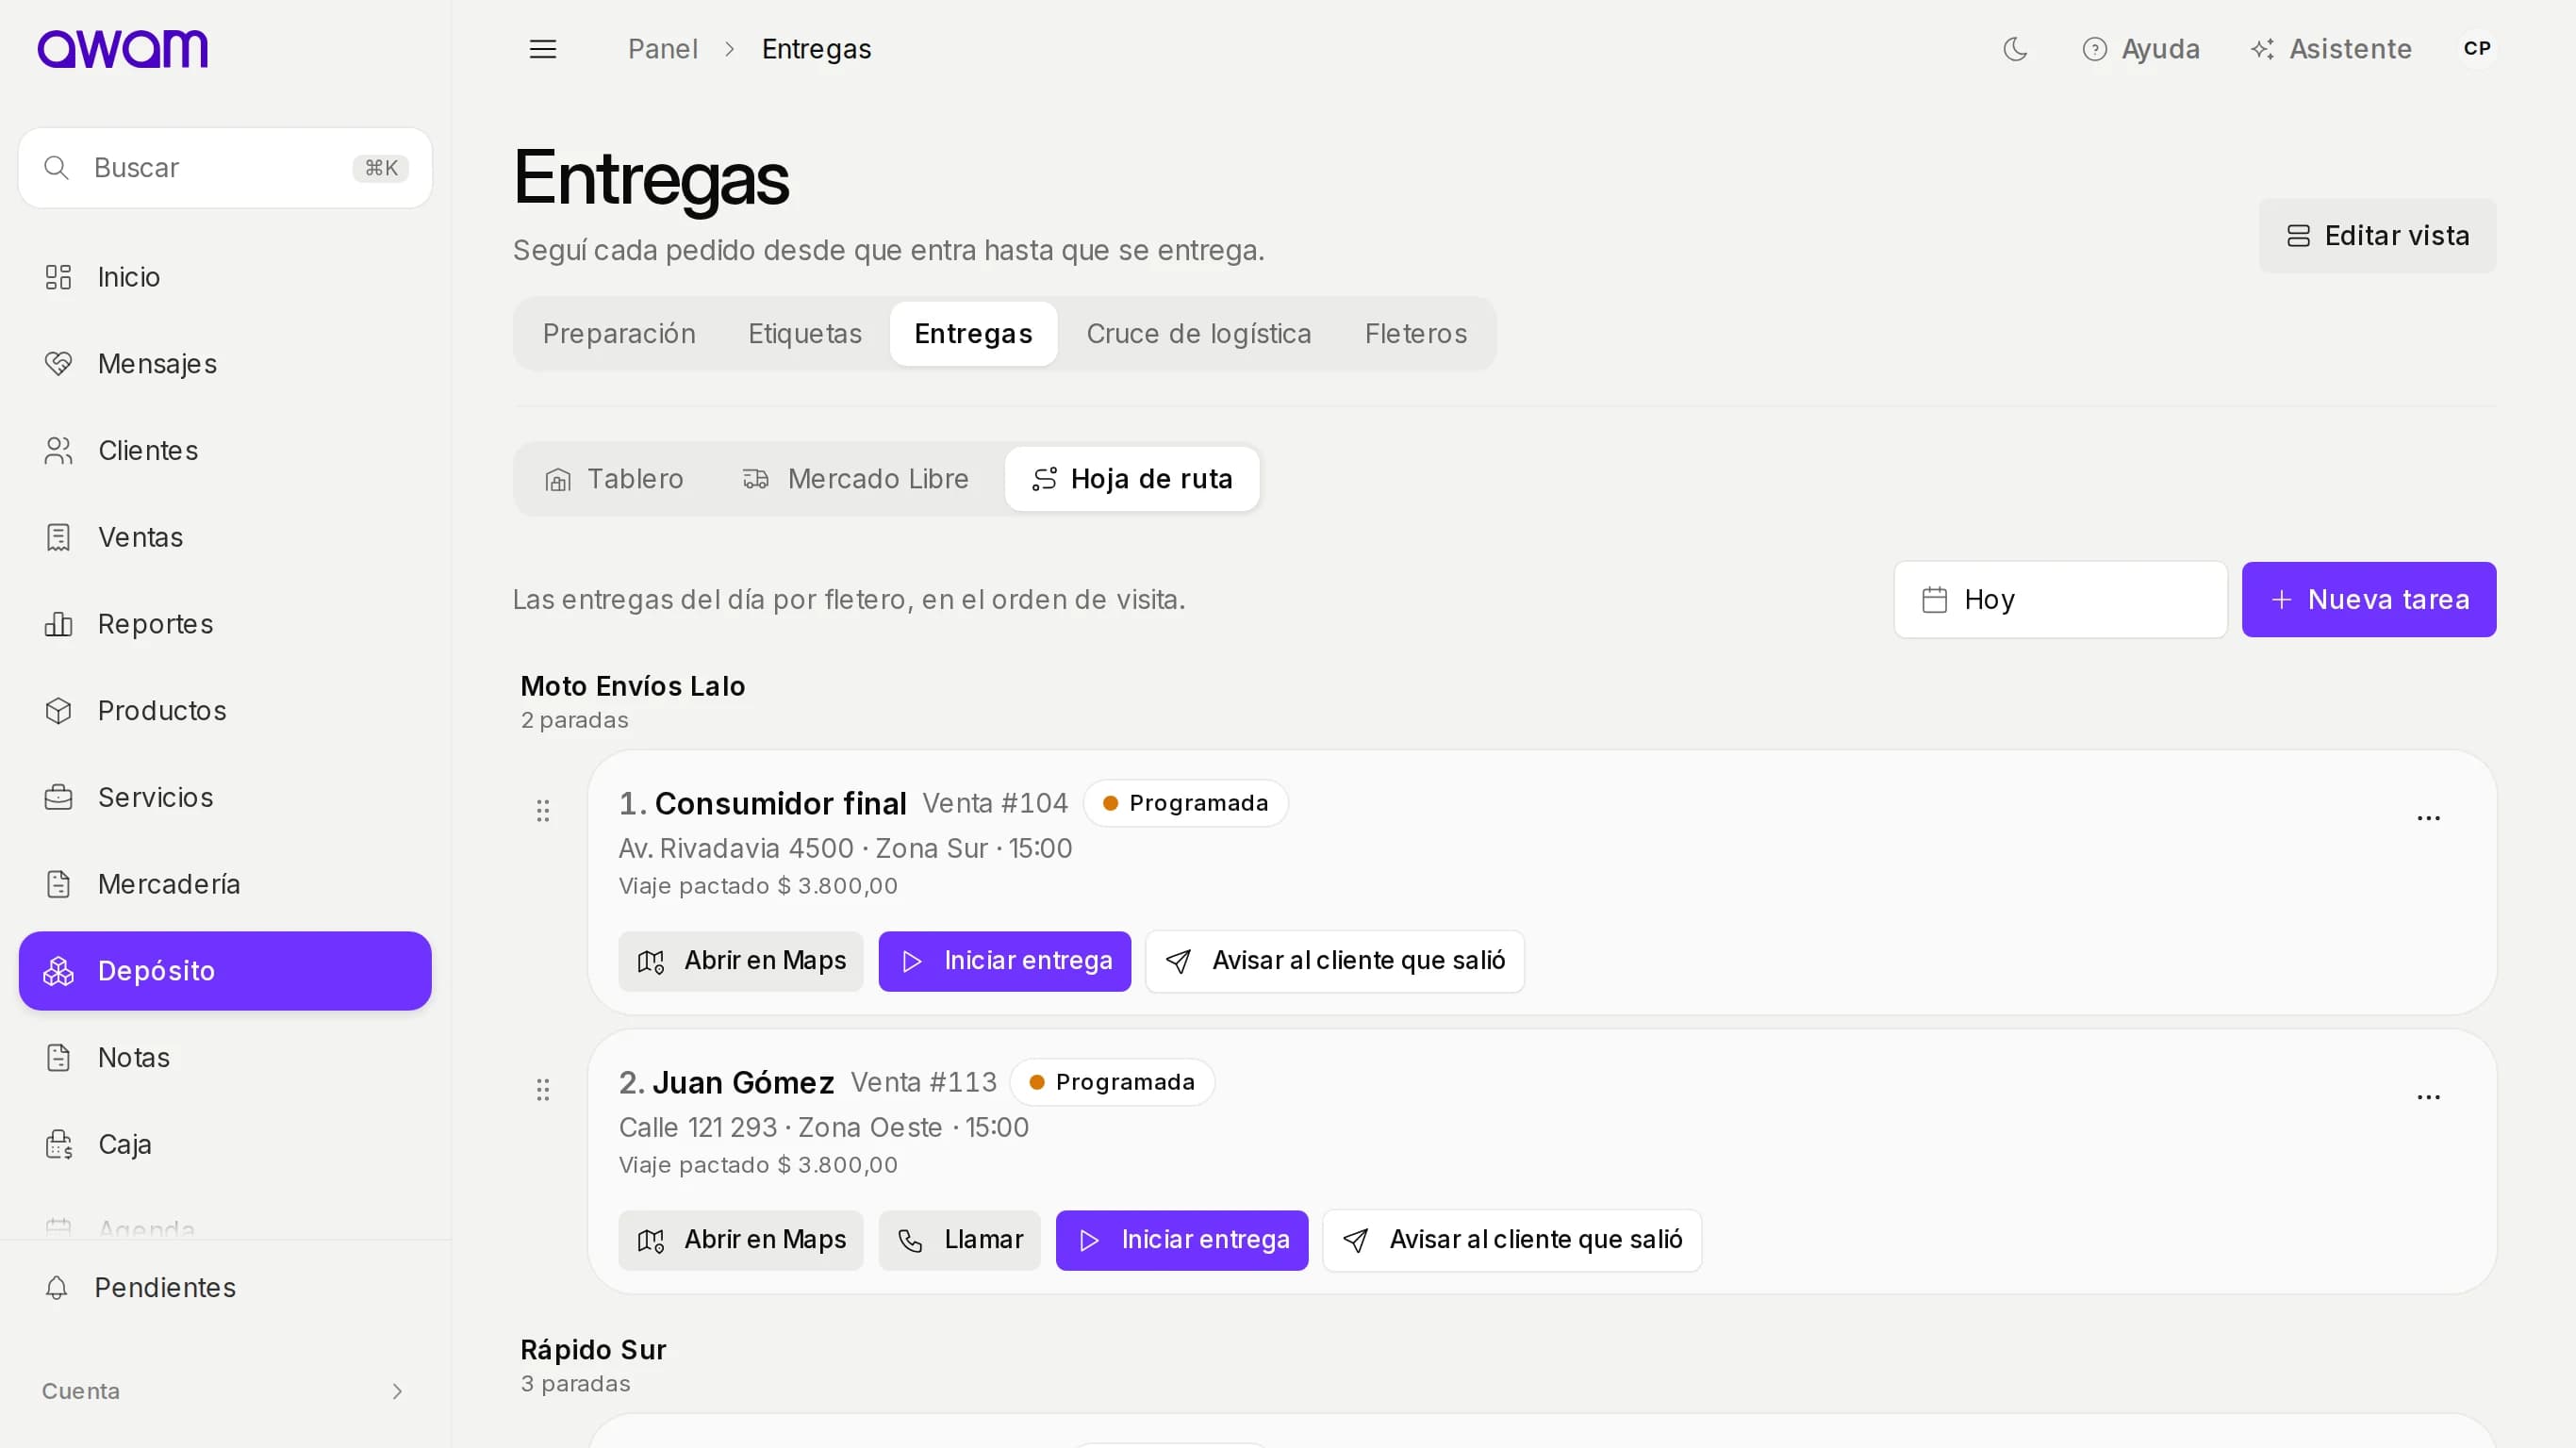Image resolution: width=2576 pixels, height=1448 pixels.
Task: Start delivery for Consumidor final
Action: pyautogui.click(x=1005, y=962)
